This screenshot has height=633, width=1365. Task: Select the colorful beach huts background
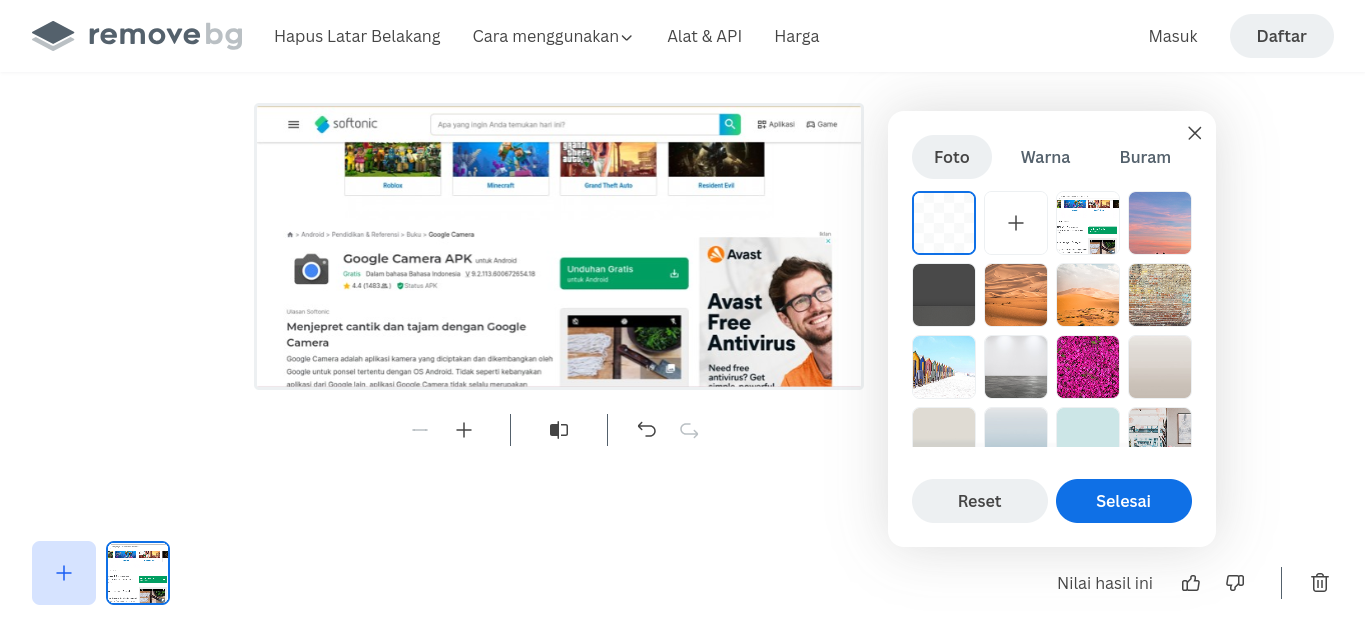944,367
